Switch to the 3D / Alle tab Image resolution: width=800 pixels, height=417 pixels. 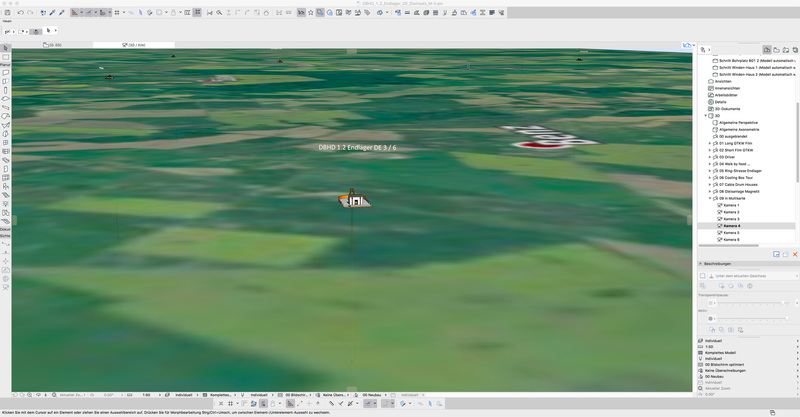pyautogui.click(x=135, y=45)
